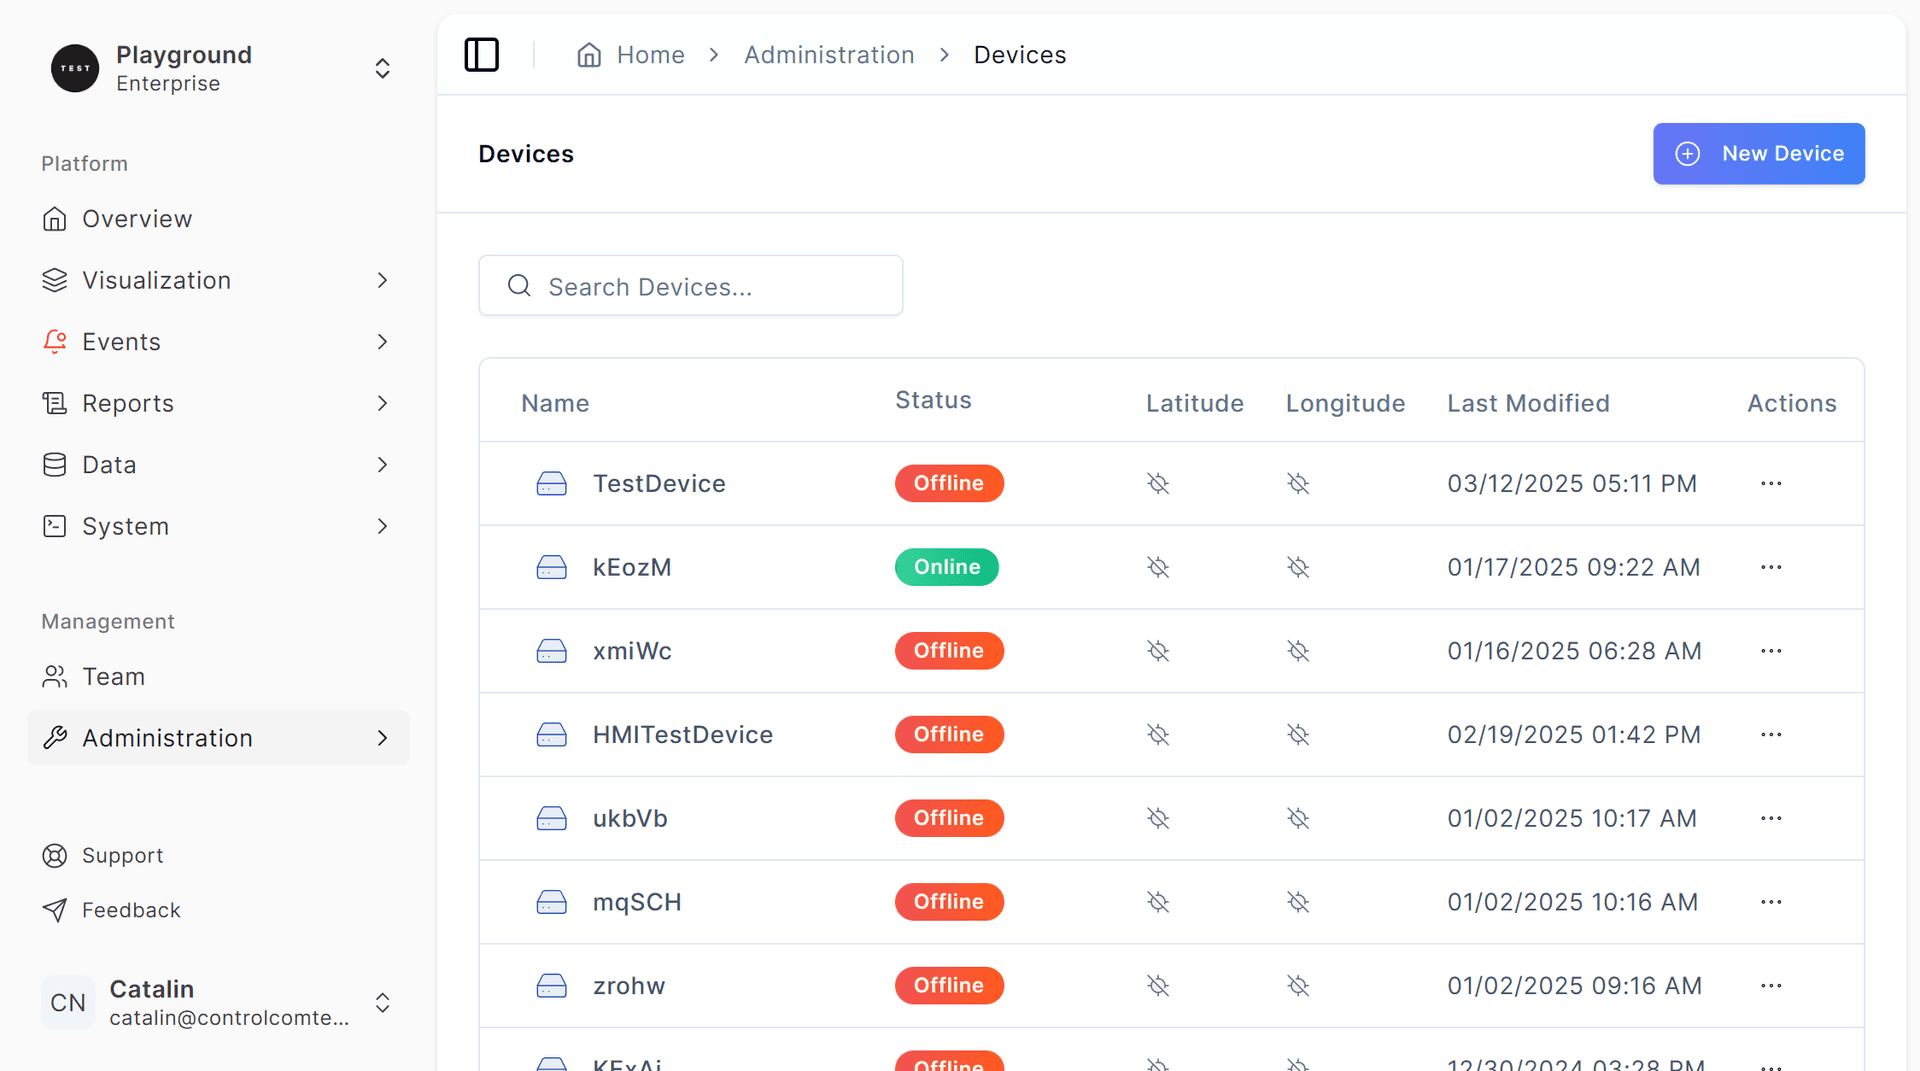Click the Events bell icon
The height and width of the screenshot is (1071, 1920).
(x=55, y=341)
